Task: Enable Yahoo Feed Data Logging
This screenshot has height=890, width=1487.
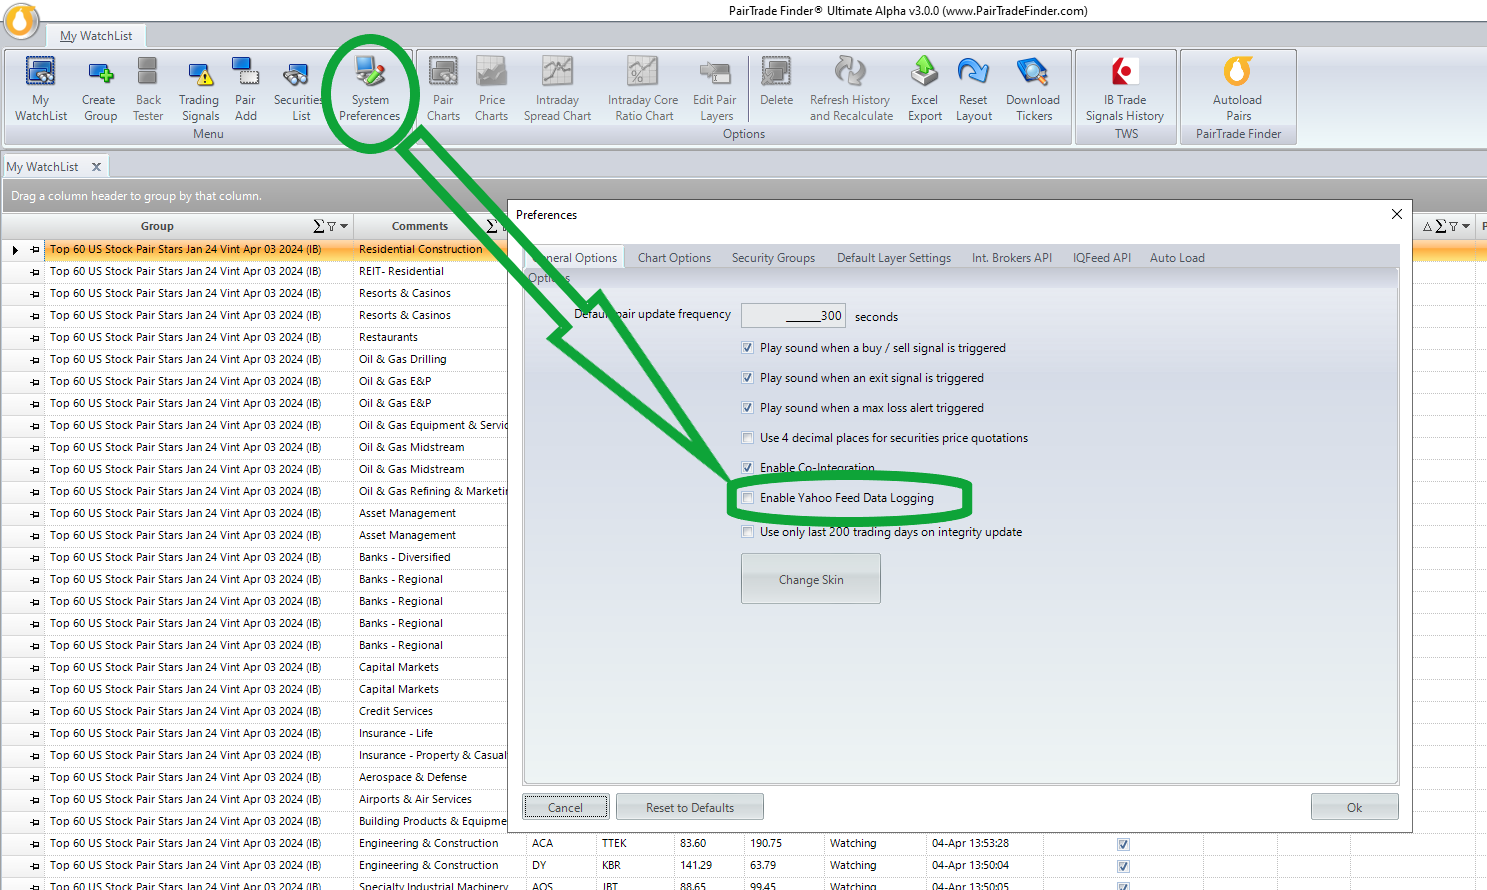Action: tap(747, 498)
